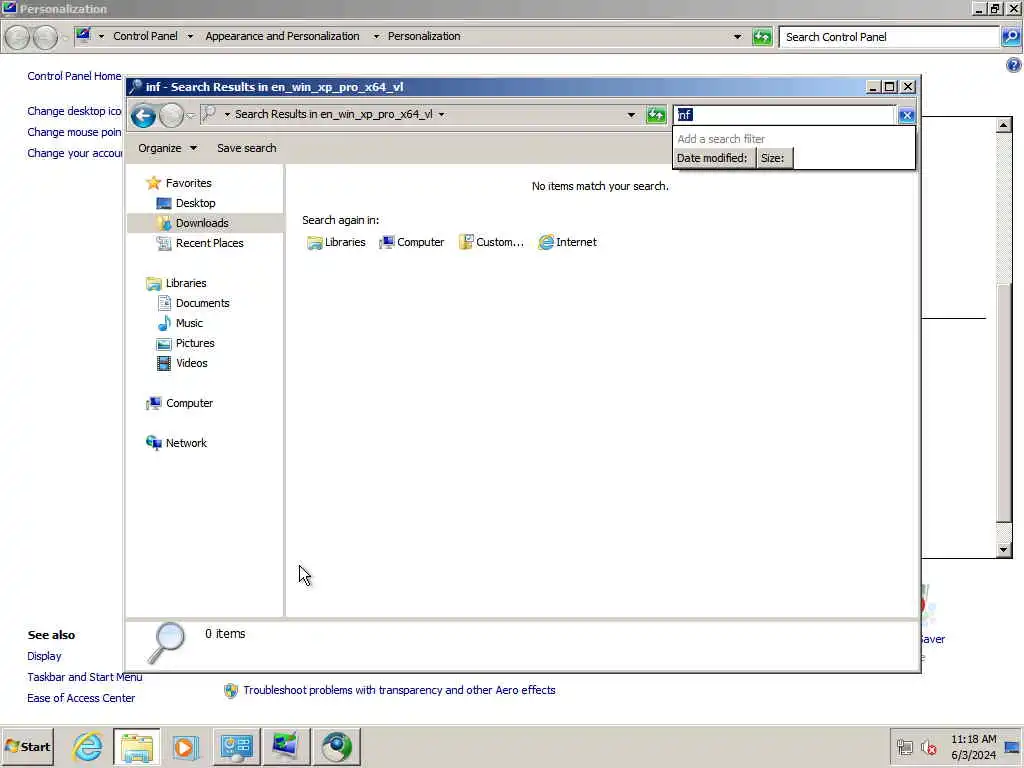Search again in Custom location
Screen dimensions: 1024x768
click(491, 242)
